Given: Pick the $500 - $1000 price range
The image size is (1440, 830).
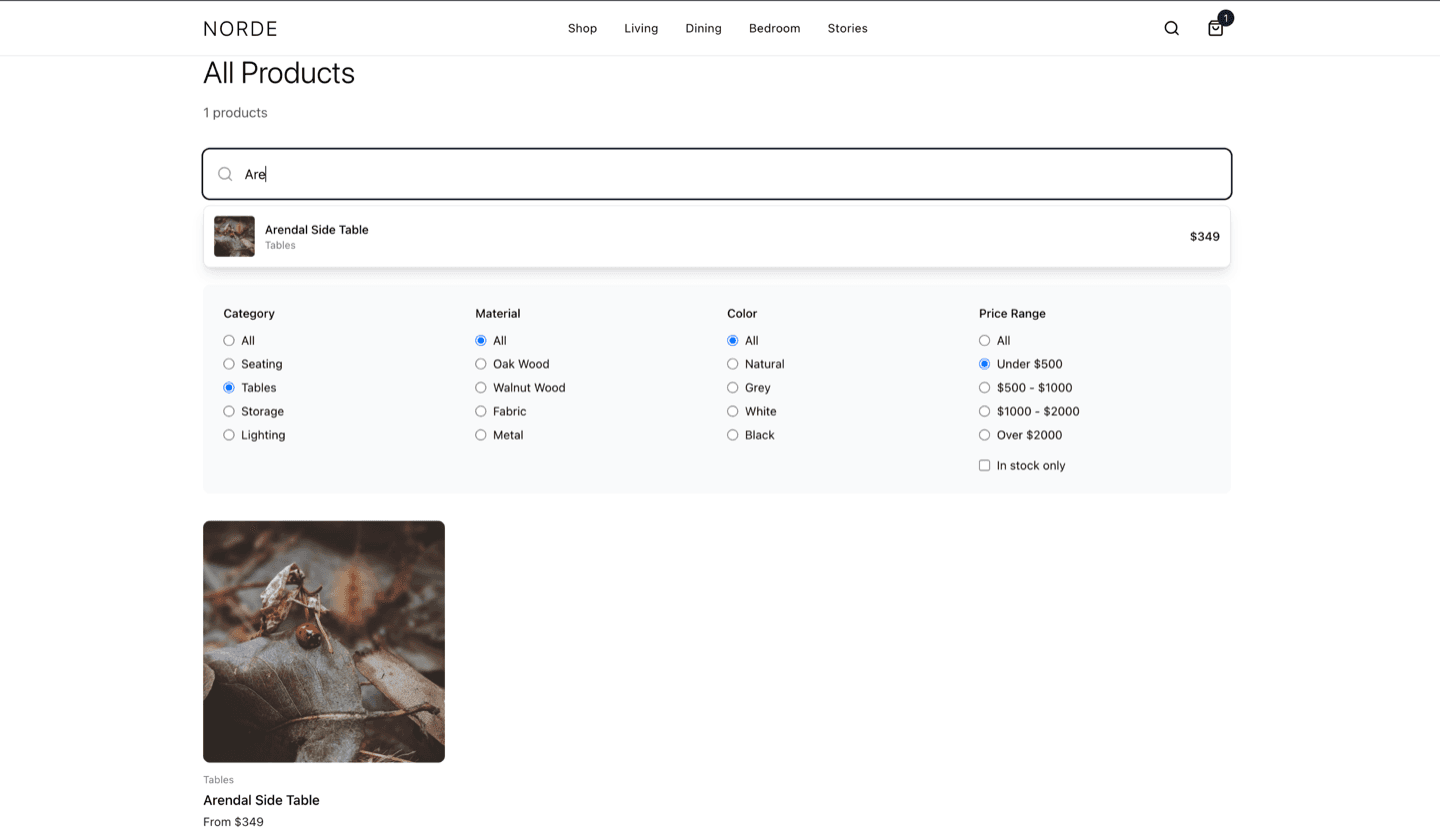Looking at the screenshot, I should pyautogui.click(x=984, y=387).
